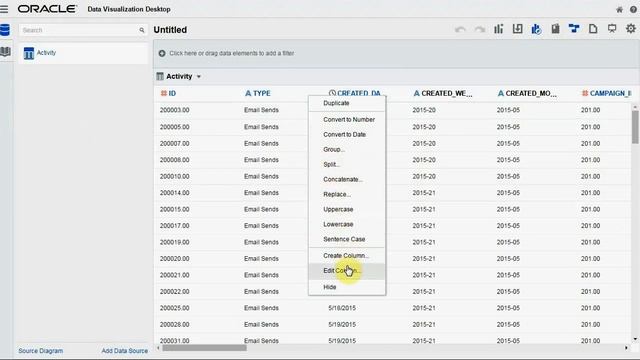Click date cell 5/18/2015

pyautogui.click(x=342, y=308)
